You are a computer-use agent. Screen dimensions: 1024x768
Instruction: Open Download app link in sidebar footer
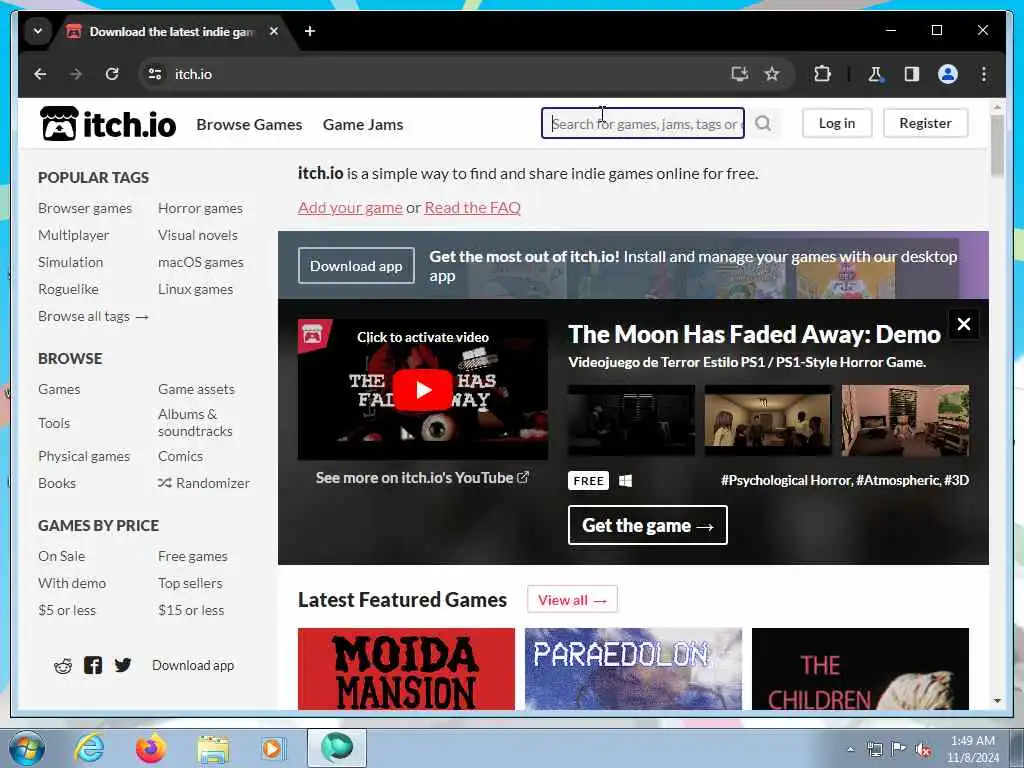click(x=193, y=665)
